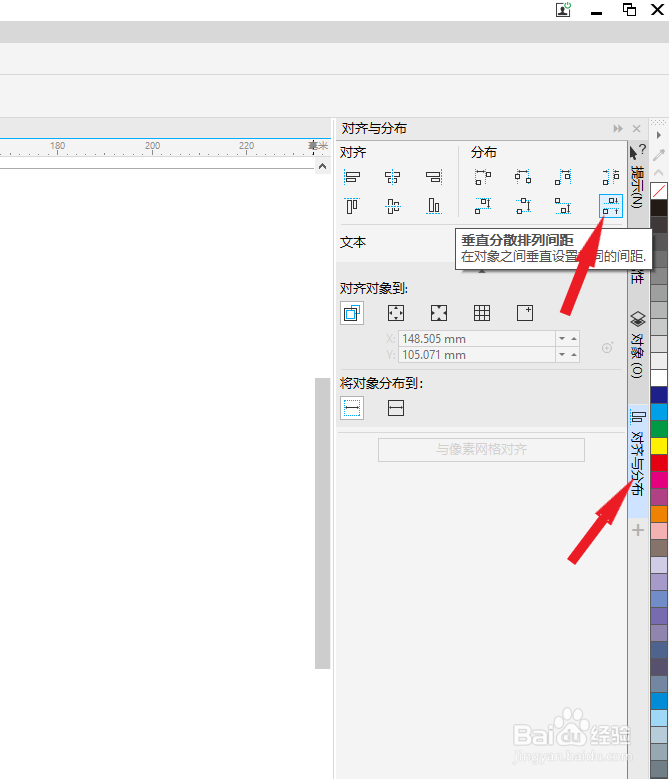Select the no-color swatch
Viewport: 669px width, 779px height.
659,191
